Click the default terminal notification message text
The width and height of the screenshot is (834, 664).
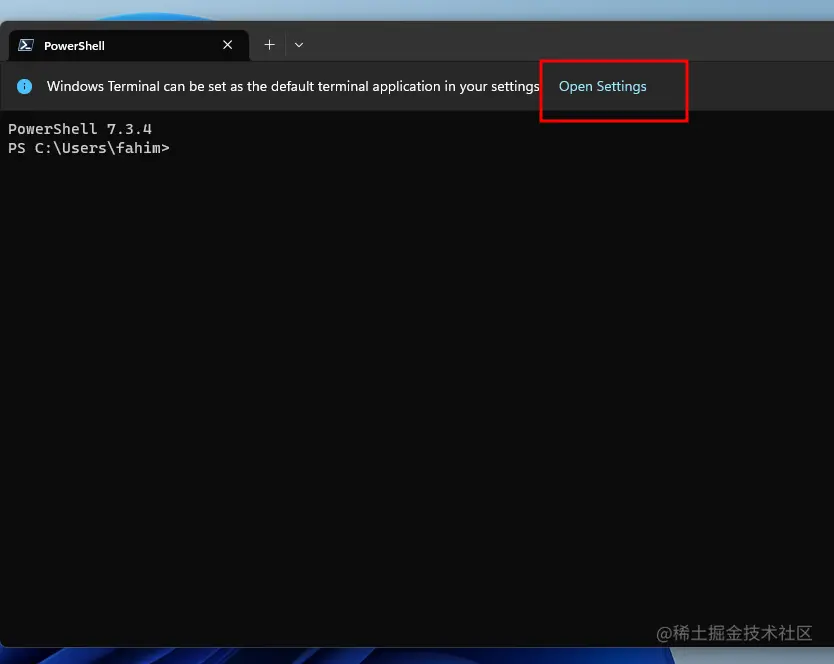[293, 86]
